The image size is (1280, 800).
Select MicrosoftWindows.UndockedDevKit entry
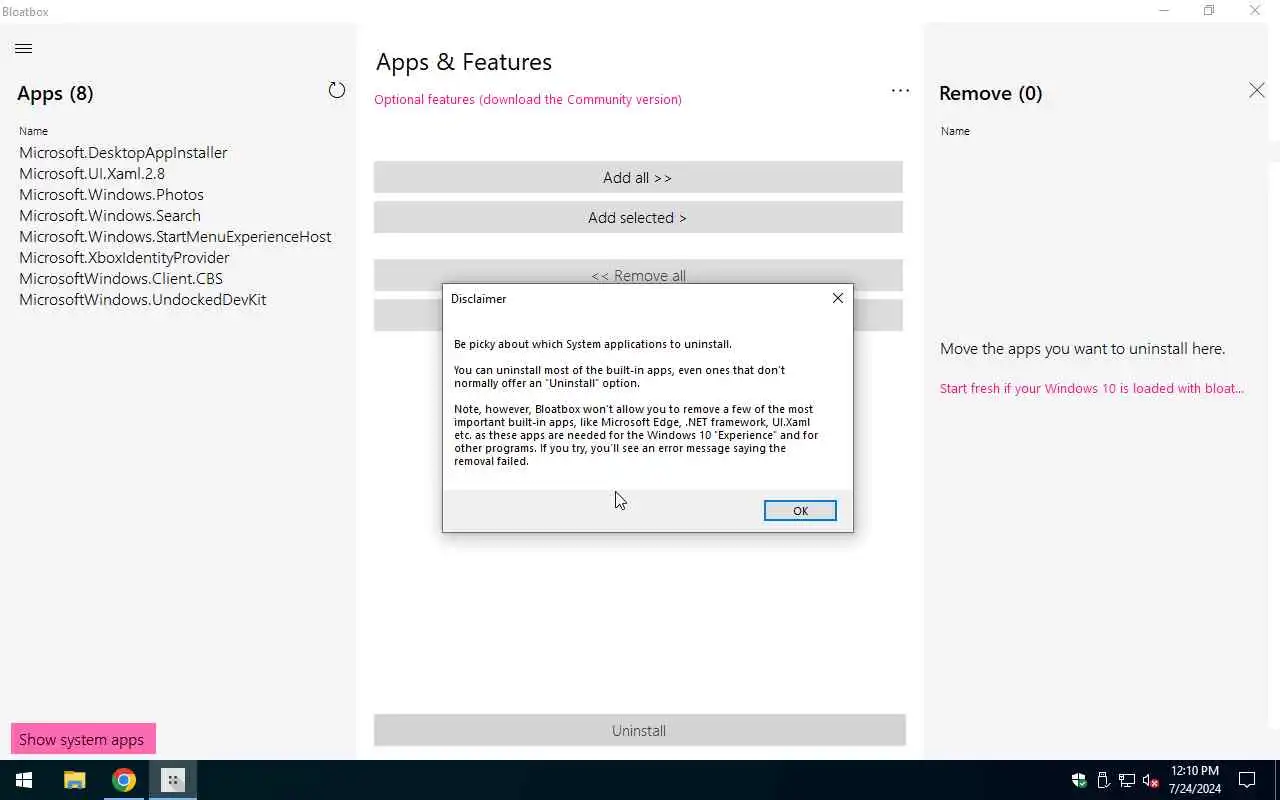[x=142, y=299]
